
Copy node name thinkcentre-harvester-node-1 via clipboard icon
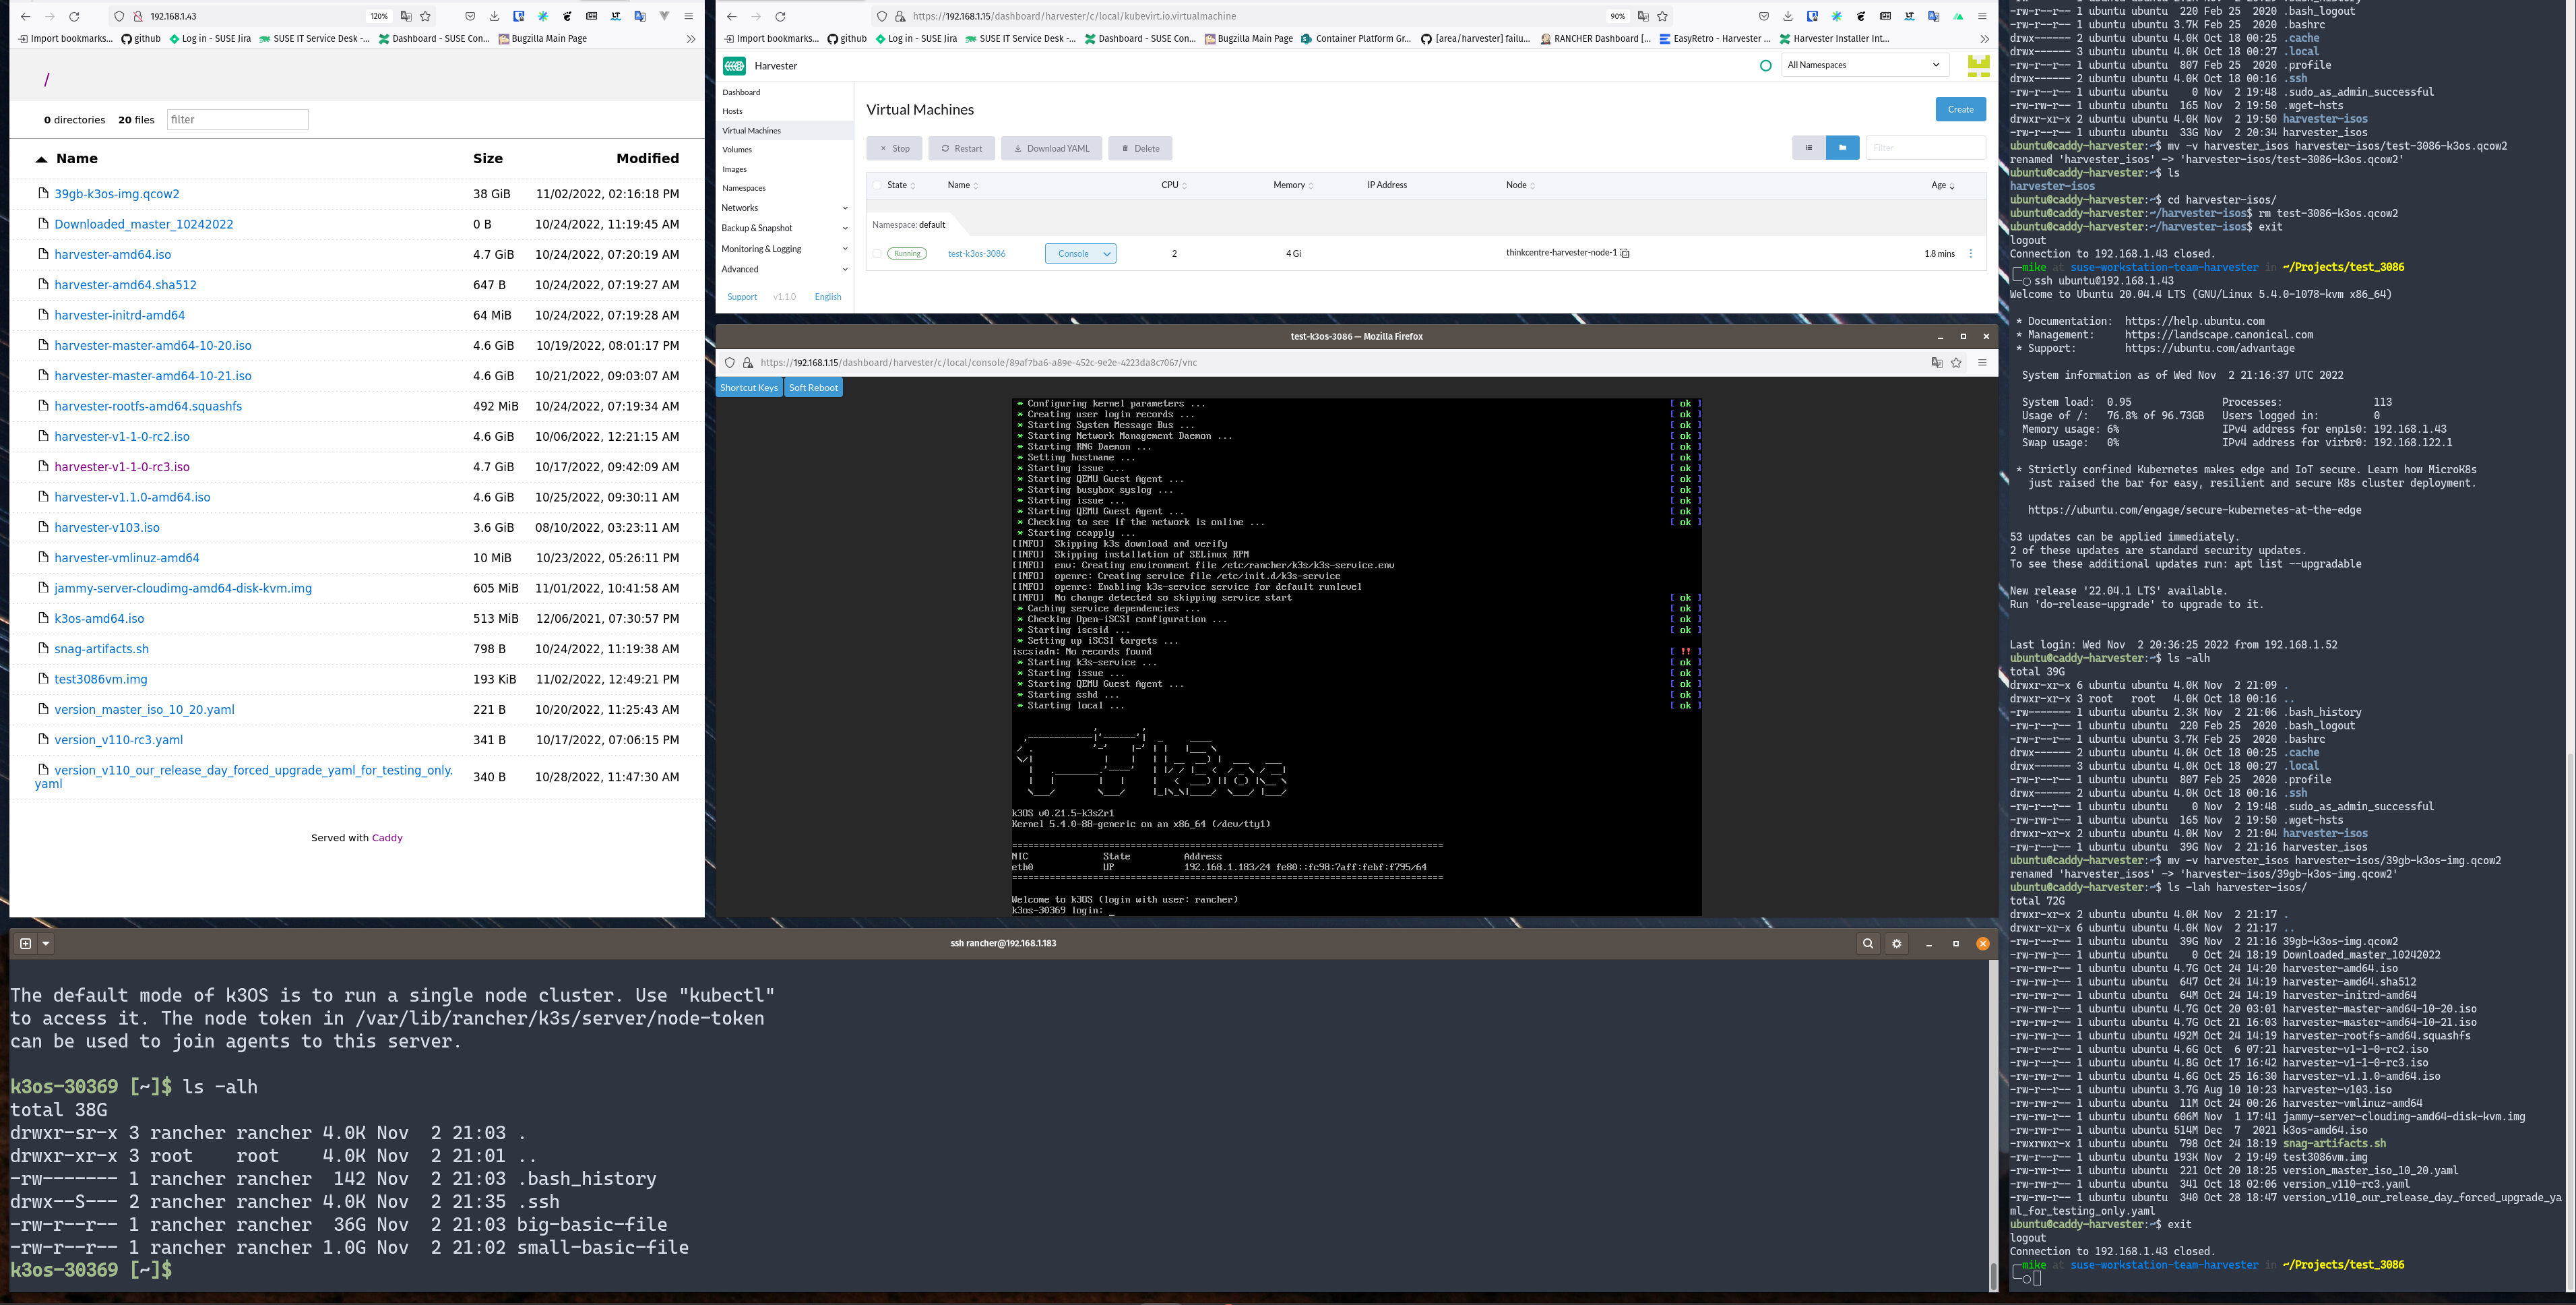1625,253
